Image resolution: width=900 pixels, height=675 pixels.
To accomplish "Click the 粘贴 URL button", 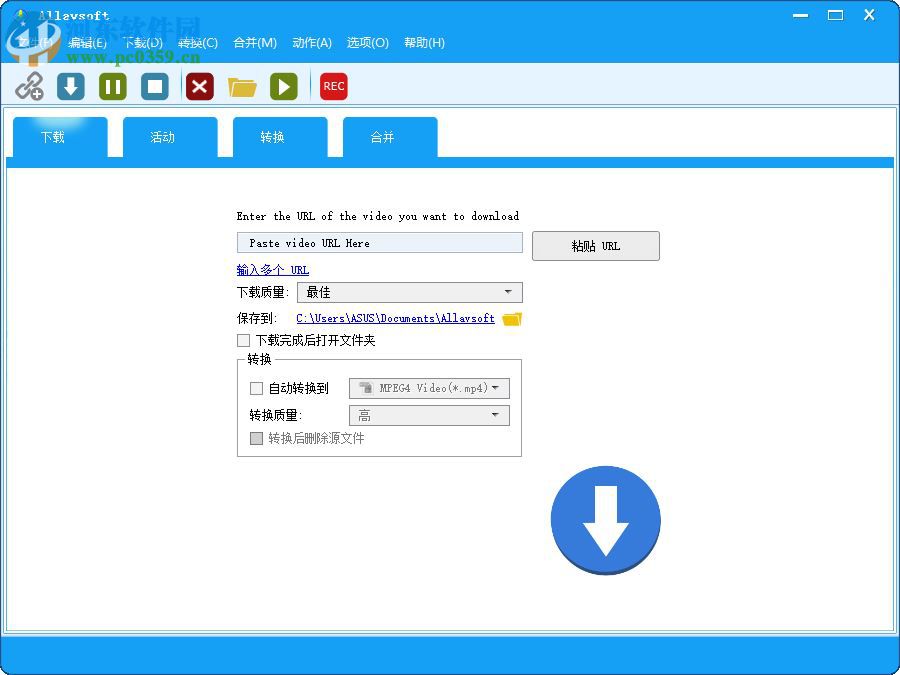I will (x=595, y=245).
